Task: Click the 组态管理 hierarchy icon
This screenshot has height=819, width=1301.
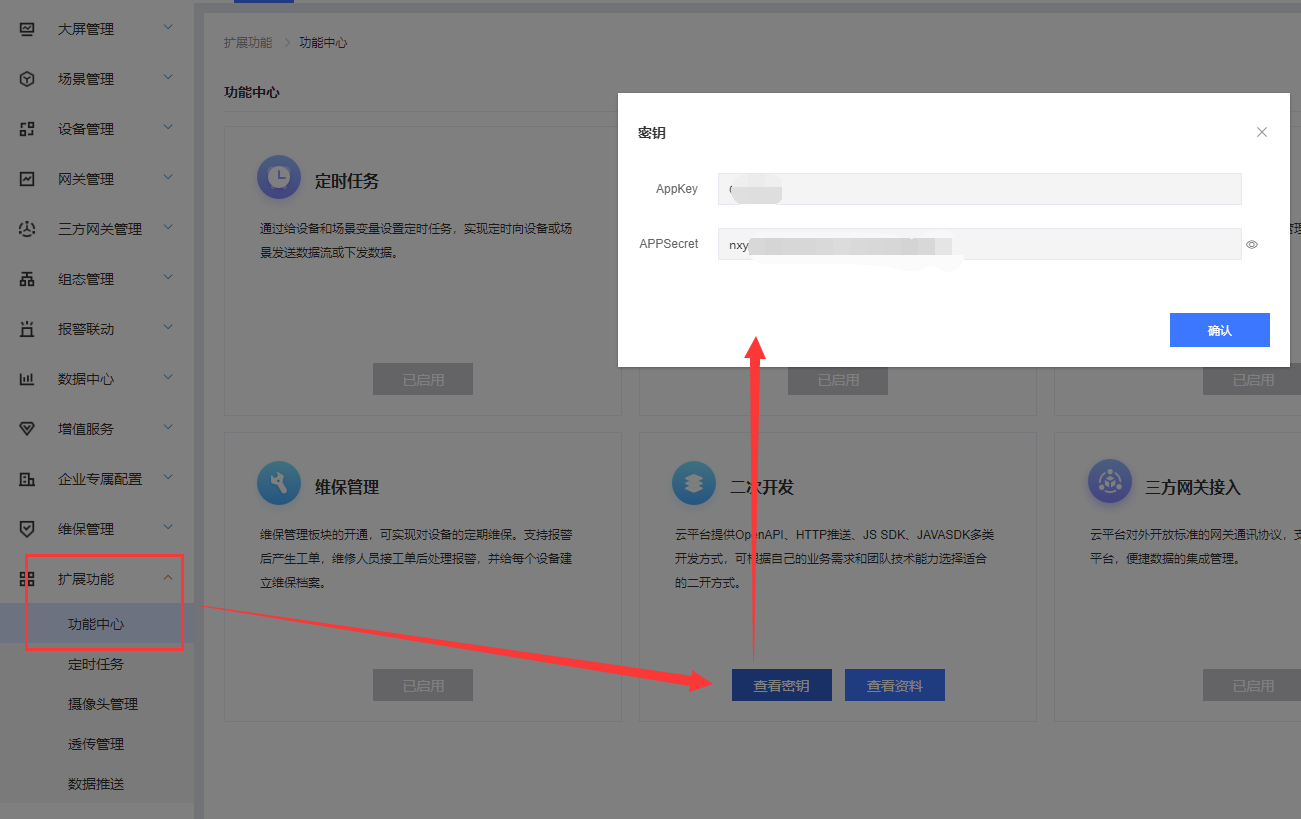Action: (28, 279)
